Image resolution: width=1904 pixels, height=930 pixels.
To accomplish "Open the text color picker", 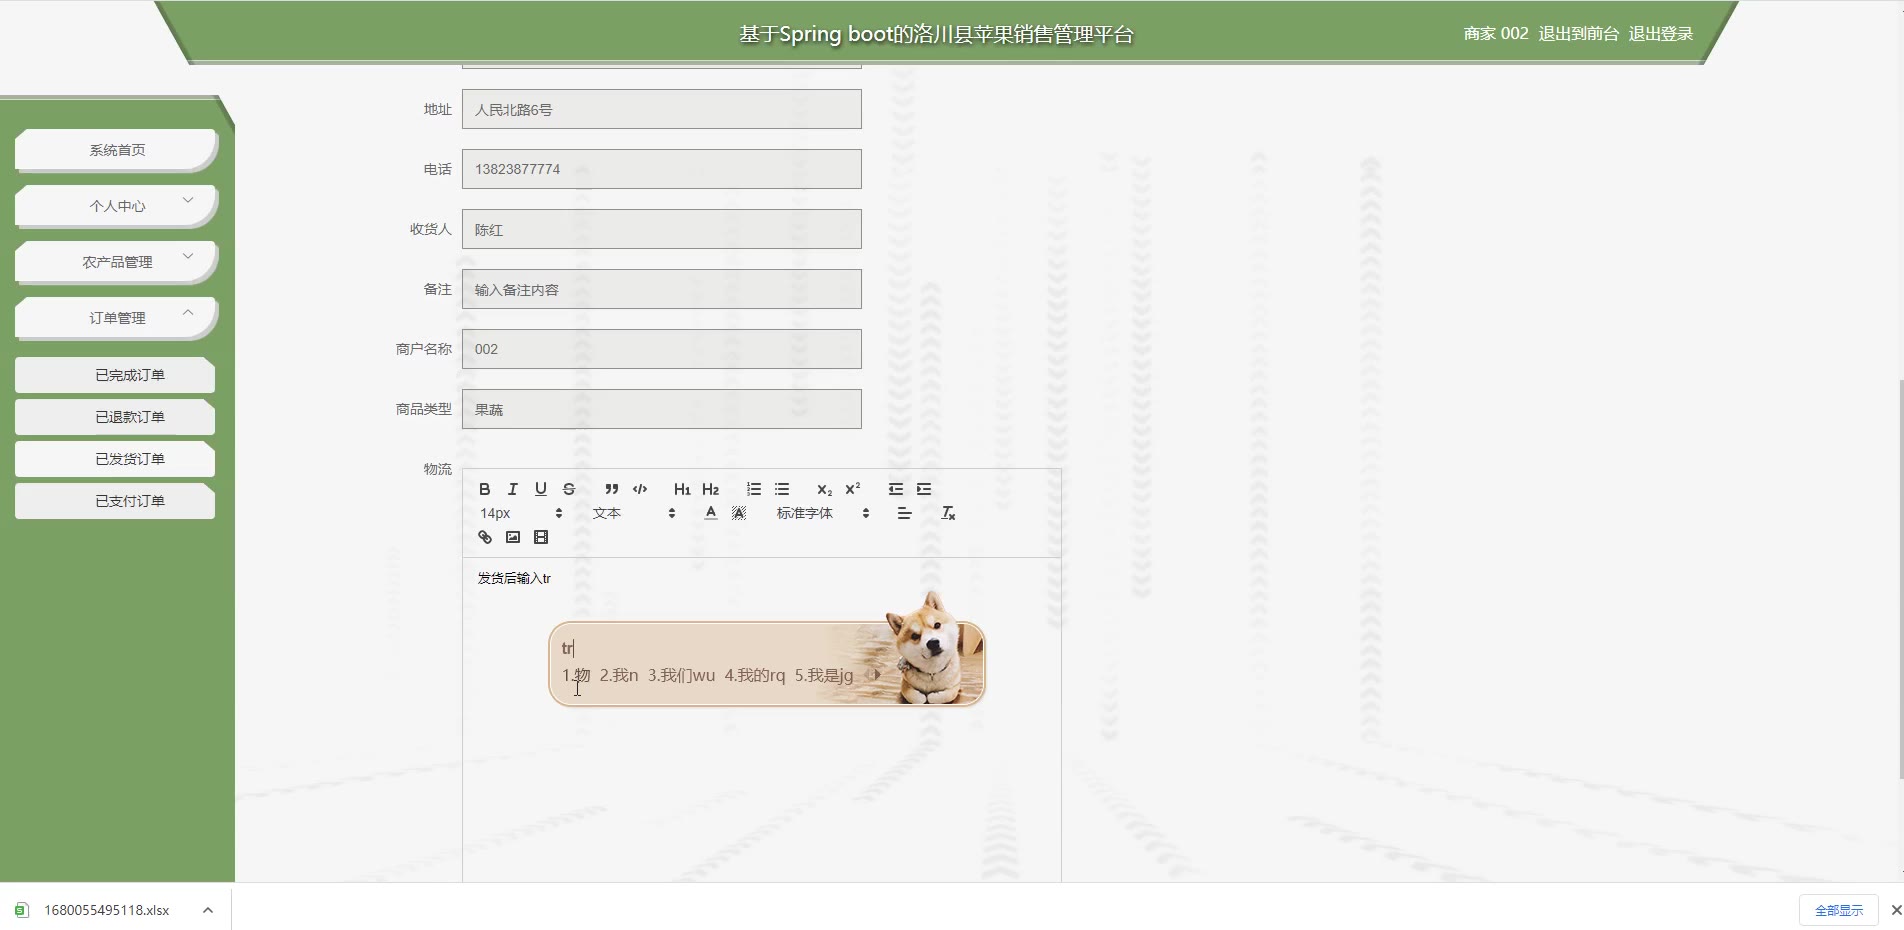I will [711, 513].
